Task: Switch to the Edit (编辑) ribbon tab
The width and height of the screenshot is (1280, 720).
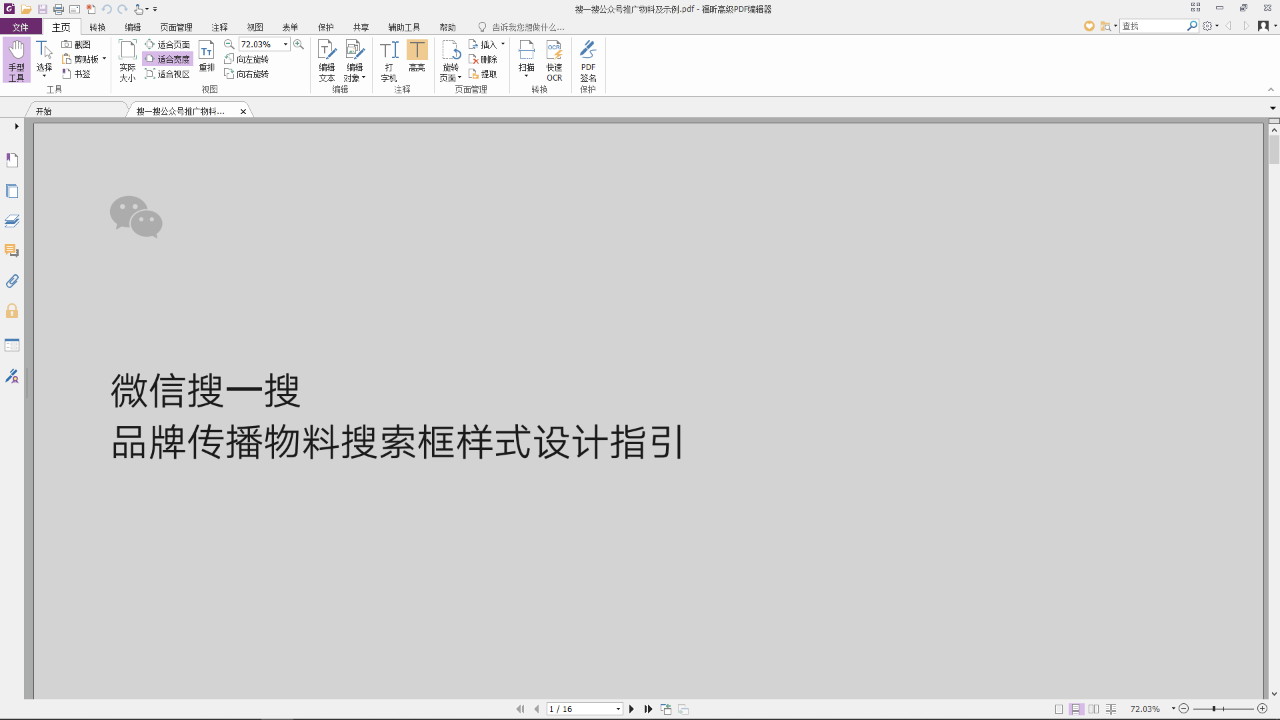Action: [133, 27]
